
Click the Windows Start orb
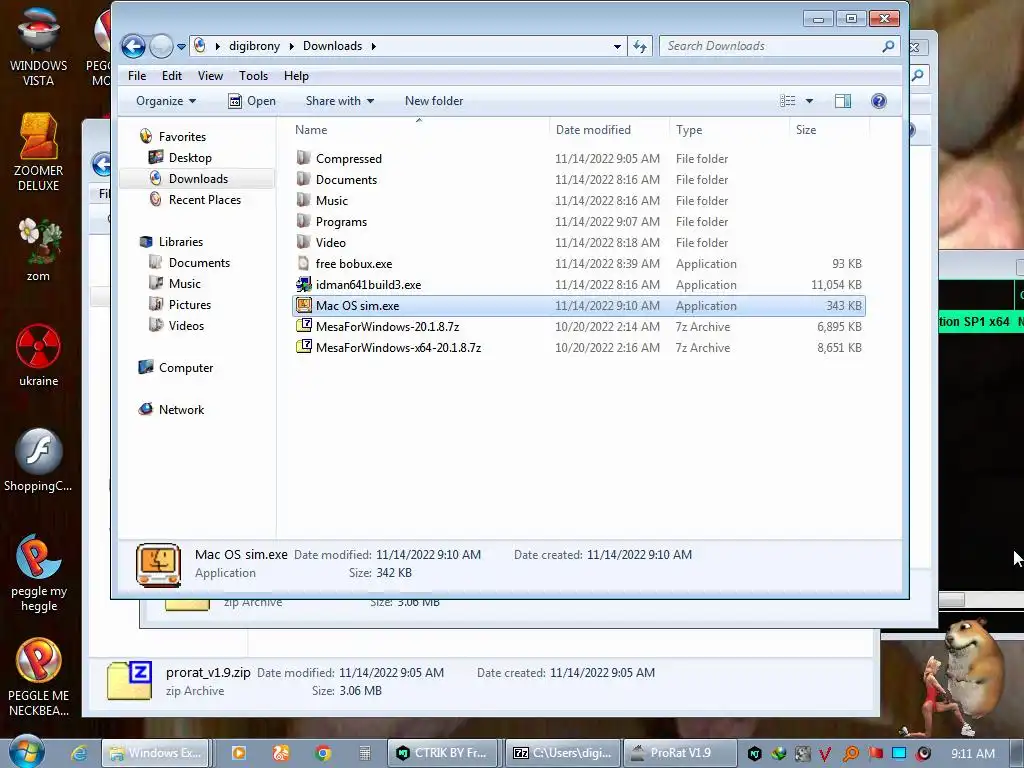coord(27,752)
